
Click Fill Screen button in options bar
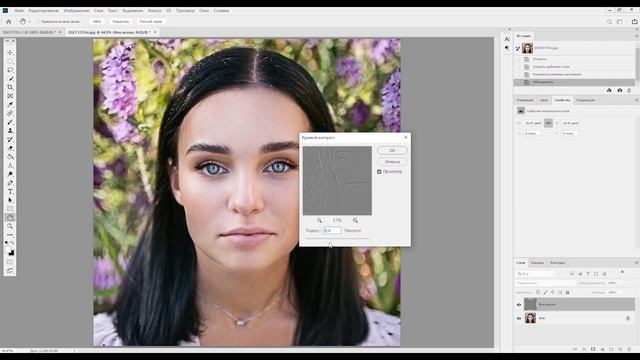151,22
